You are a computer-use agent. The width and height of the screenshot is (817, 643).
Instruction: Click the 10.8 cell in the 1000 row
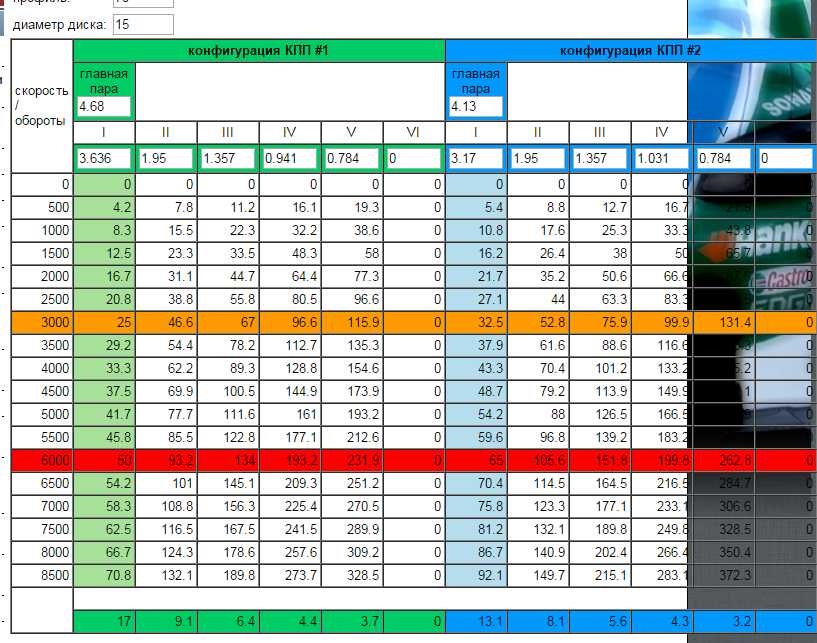[x=476, y=230]
